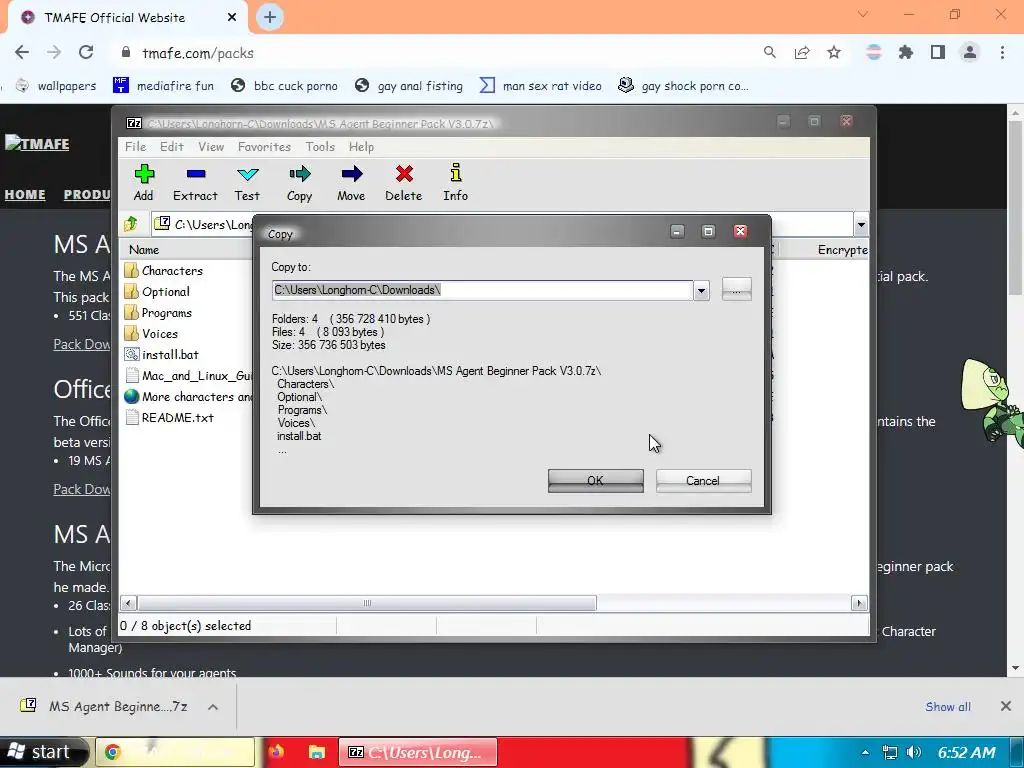Click the file list scroll left arrow
This screenshot has height=768, width=1024.
pyautogui.click(x=129, y=603)
